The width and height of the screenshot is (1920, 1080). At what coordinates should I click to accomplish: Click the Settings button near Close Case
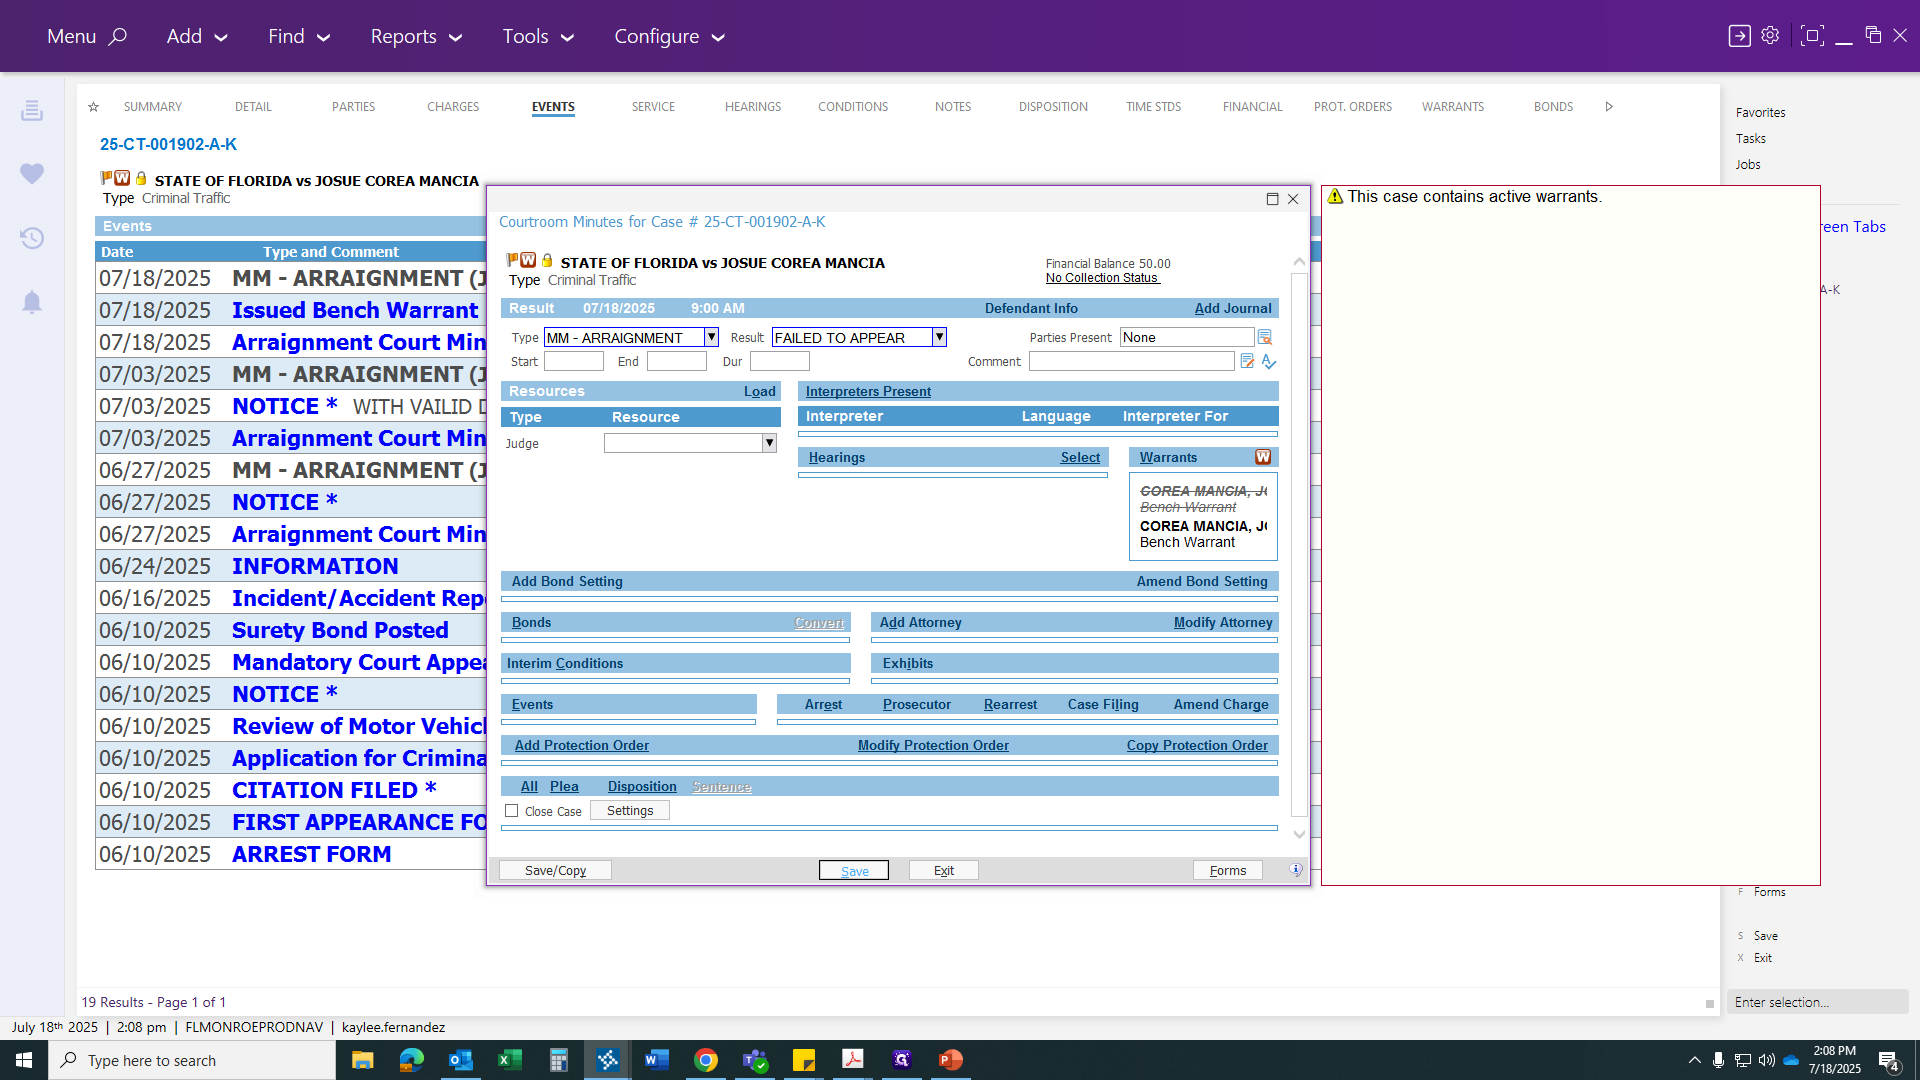click(x=630, y=811)
